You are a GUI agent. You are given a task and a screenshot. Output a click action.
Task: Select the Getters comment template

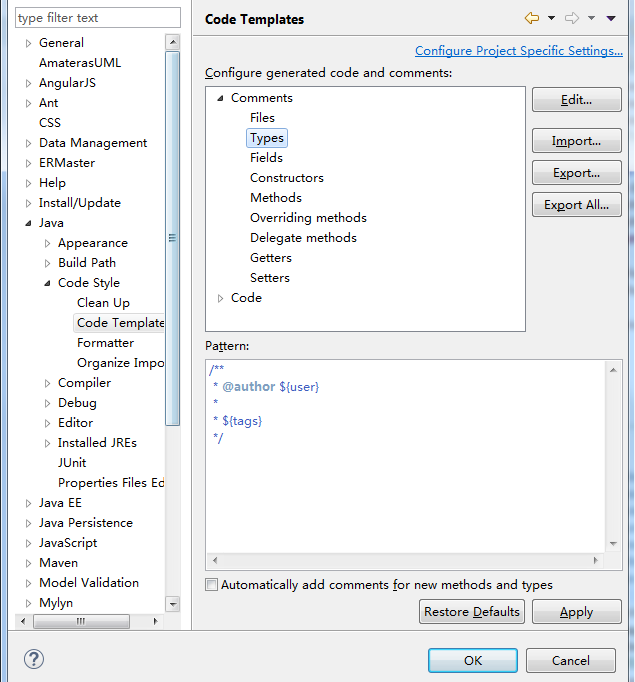[x=271, y=258]
